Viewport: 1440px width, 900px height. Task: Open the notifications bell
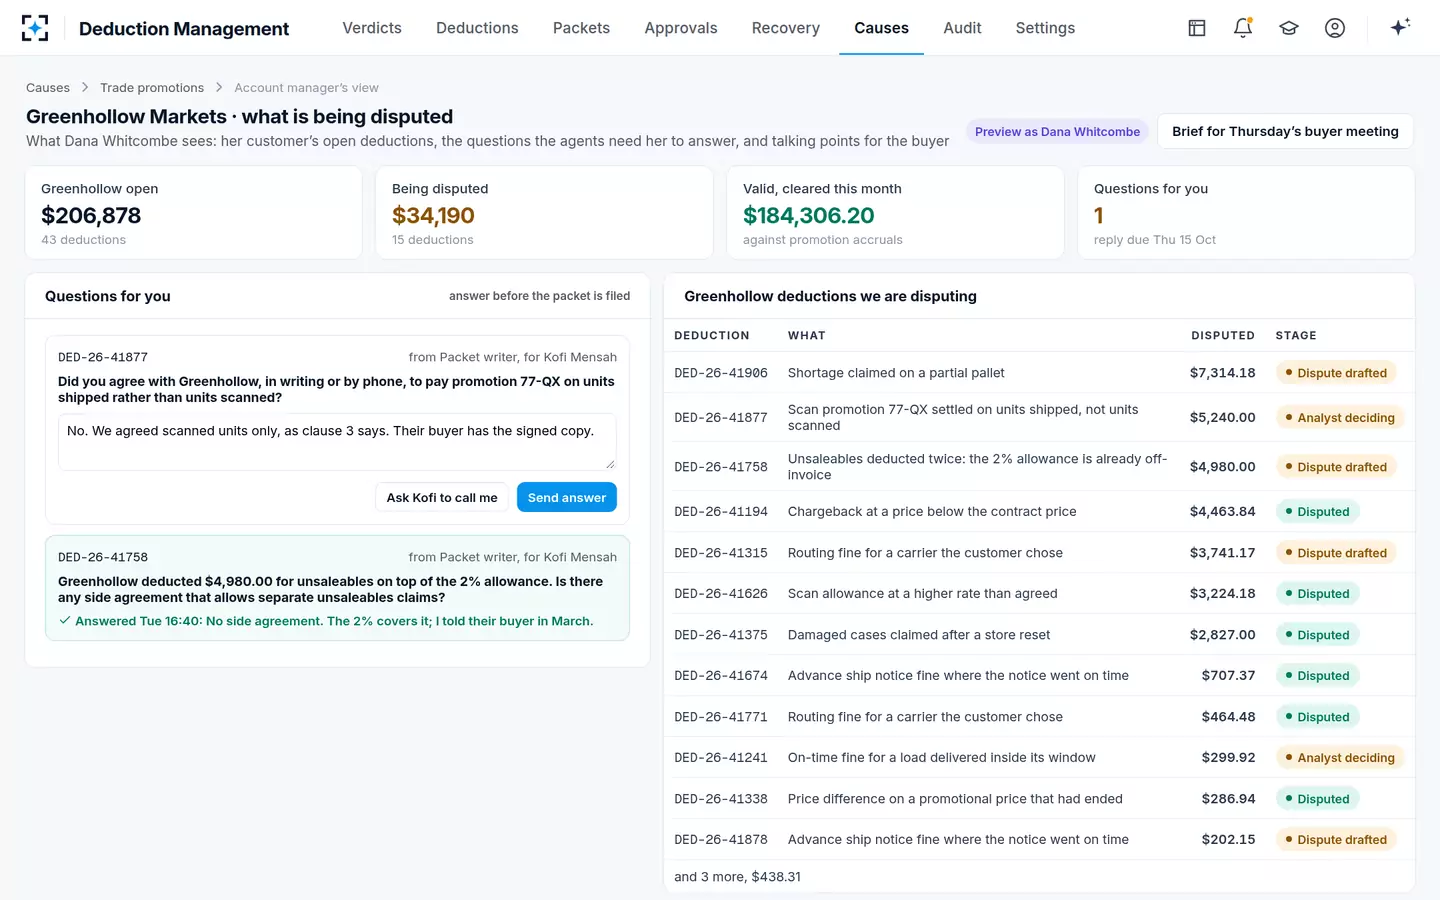[1243, 28]
